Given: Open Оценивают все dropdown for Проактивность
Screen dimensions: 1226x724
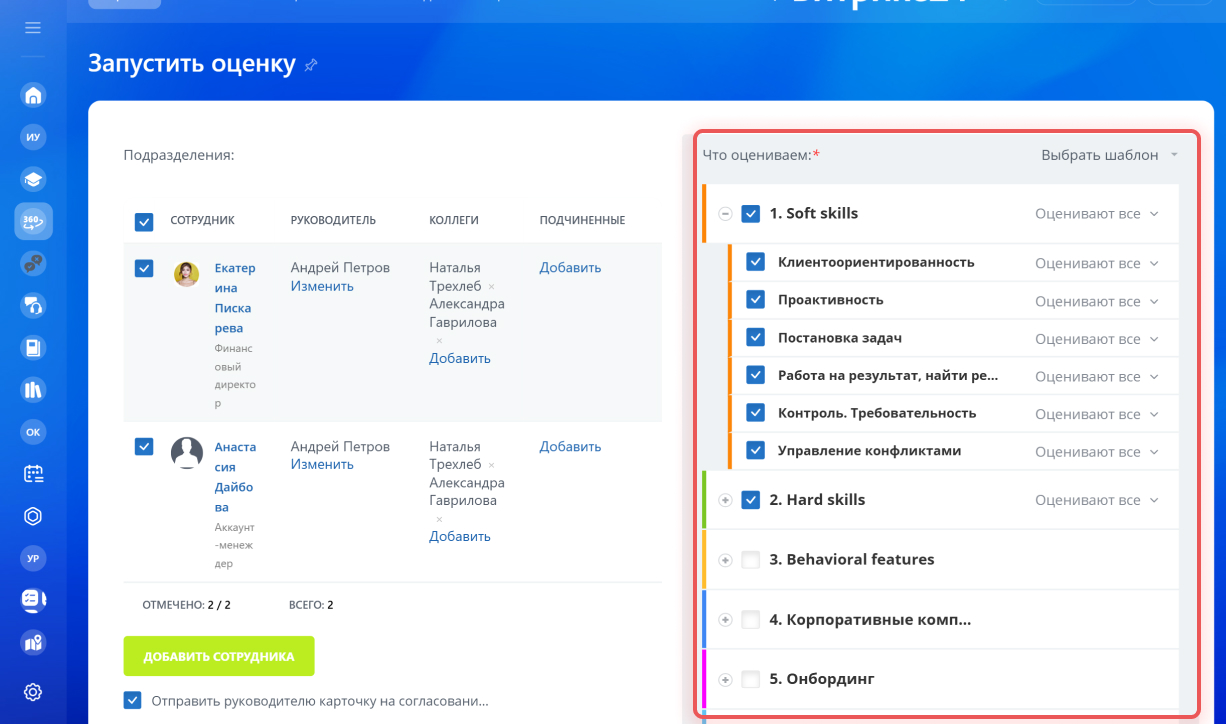Looking at the screenshot, I should coord(1097,301).
